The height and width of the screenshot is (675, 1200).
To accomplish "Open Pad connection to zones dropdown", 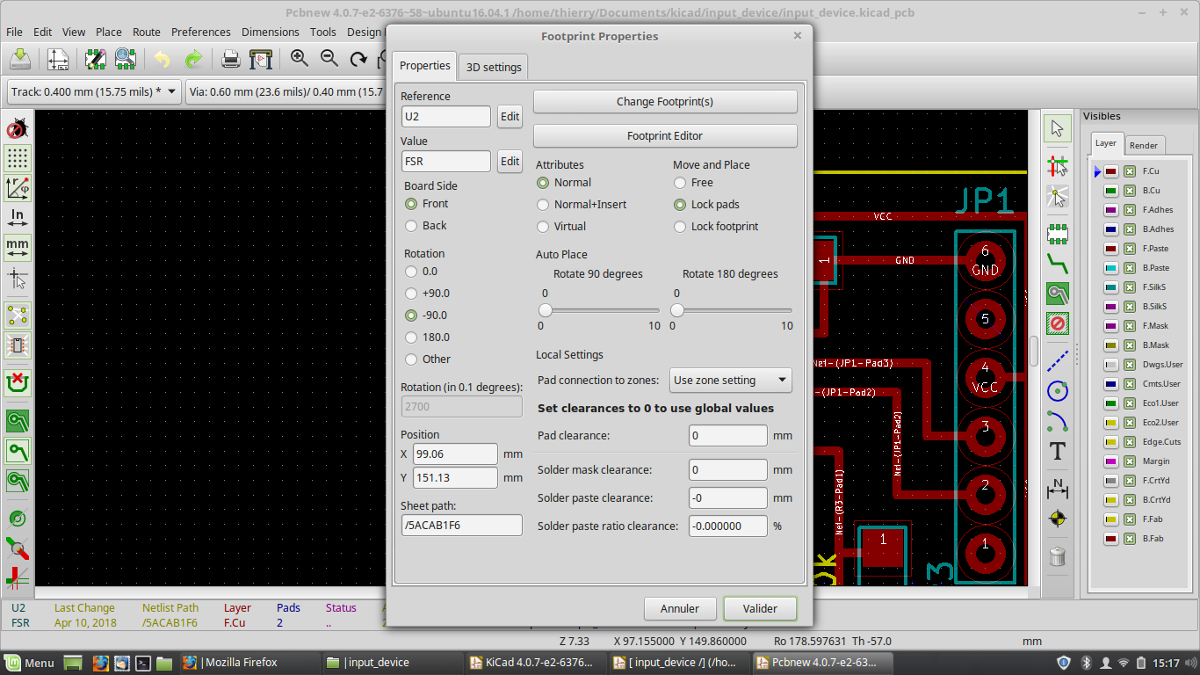I will point(730,380).
